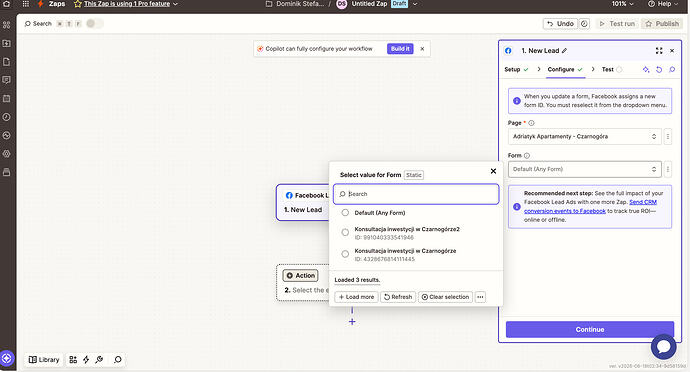The height and width of the screenshot is (372, 690).
Task: Click the Continue button
Action: click(590, 329)
